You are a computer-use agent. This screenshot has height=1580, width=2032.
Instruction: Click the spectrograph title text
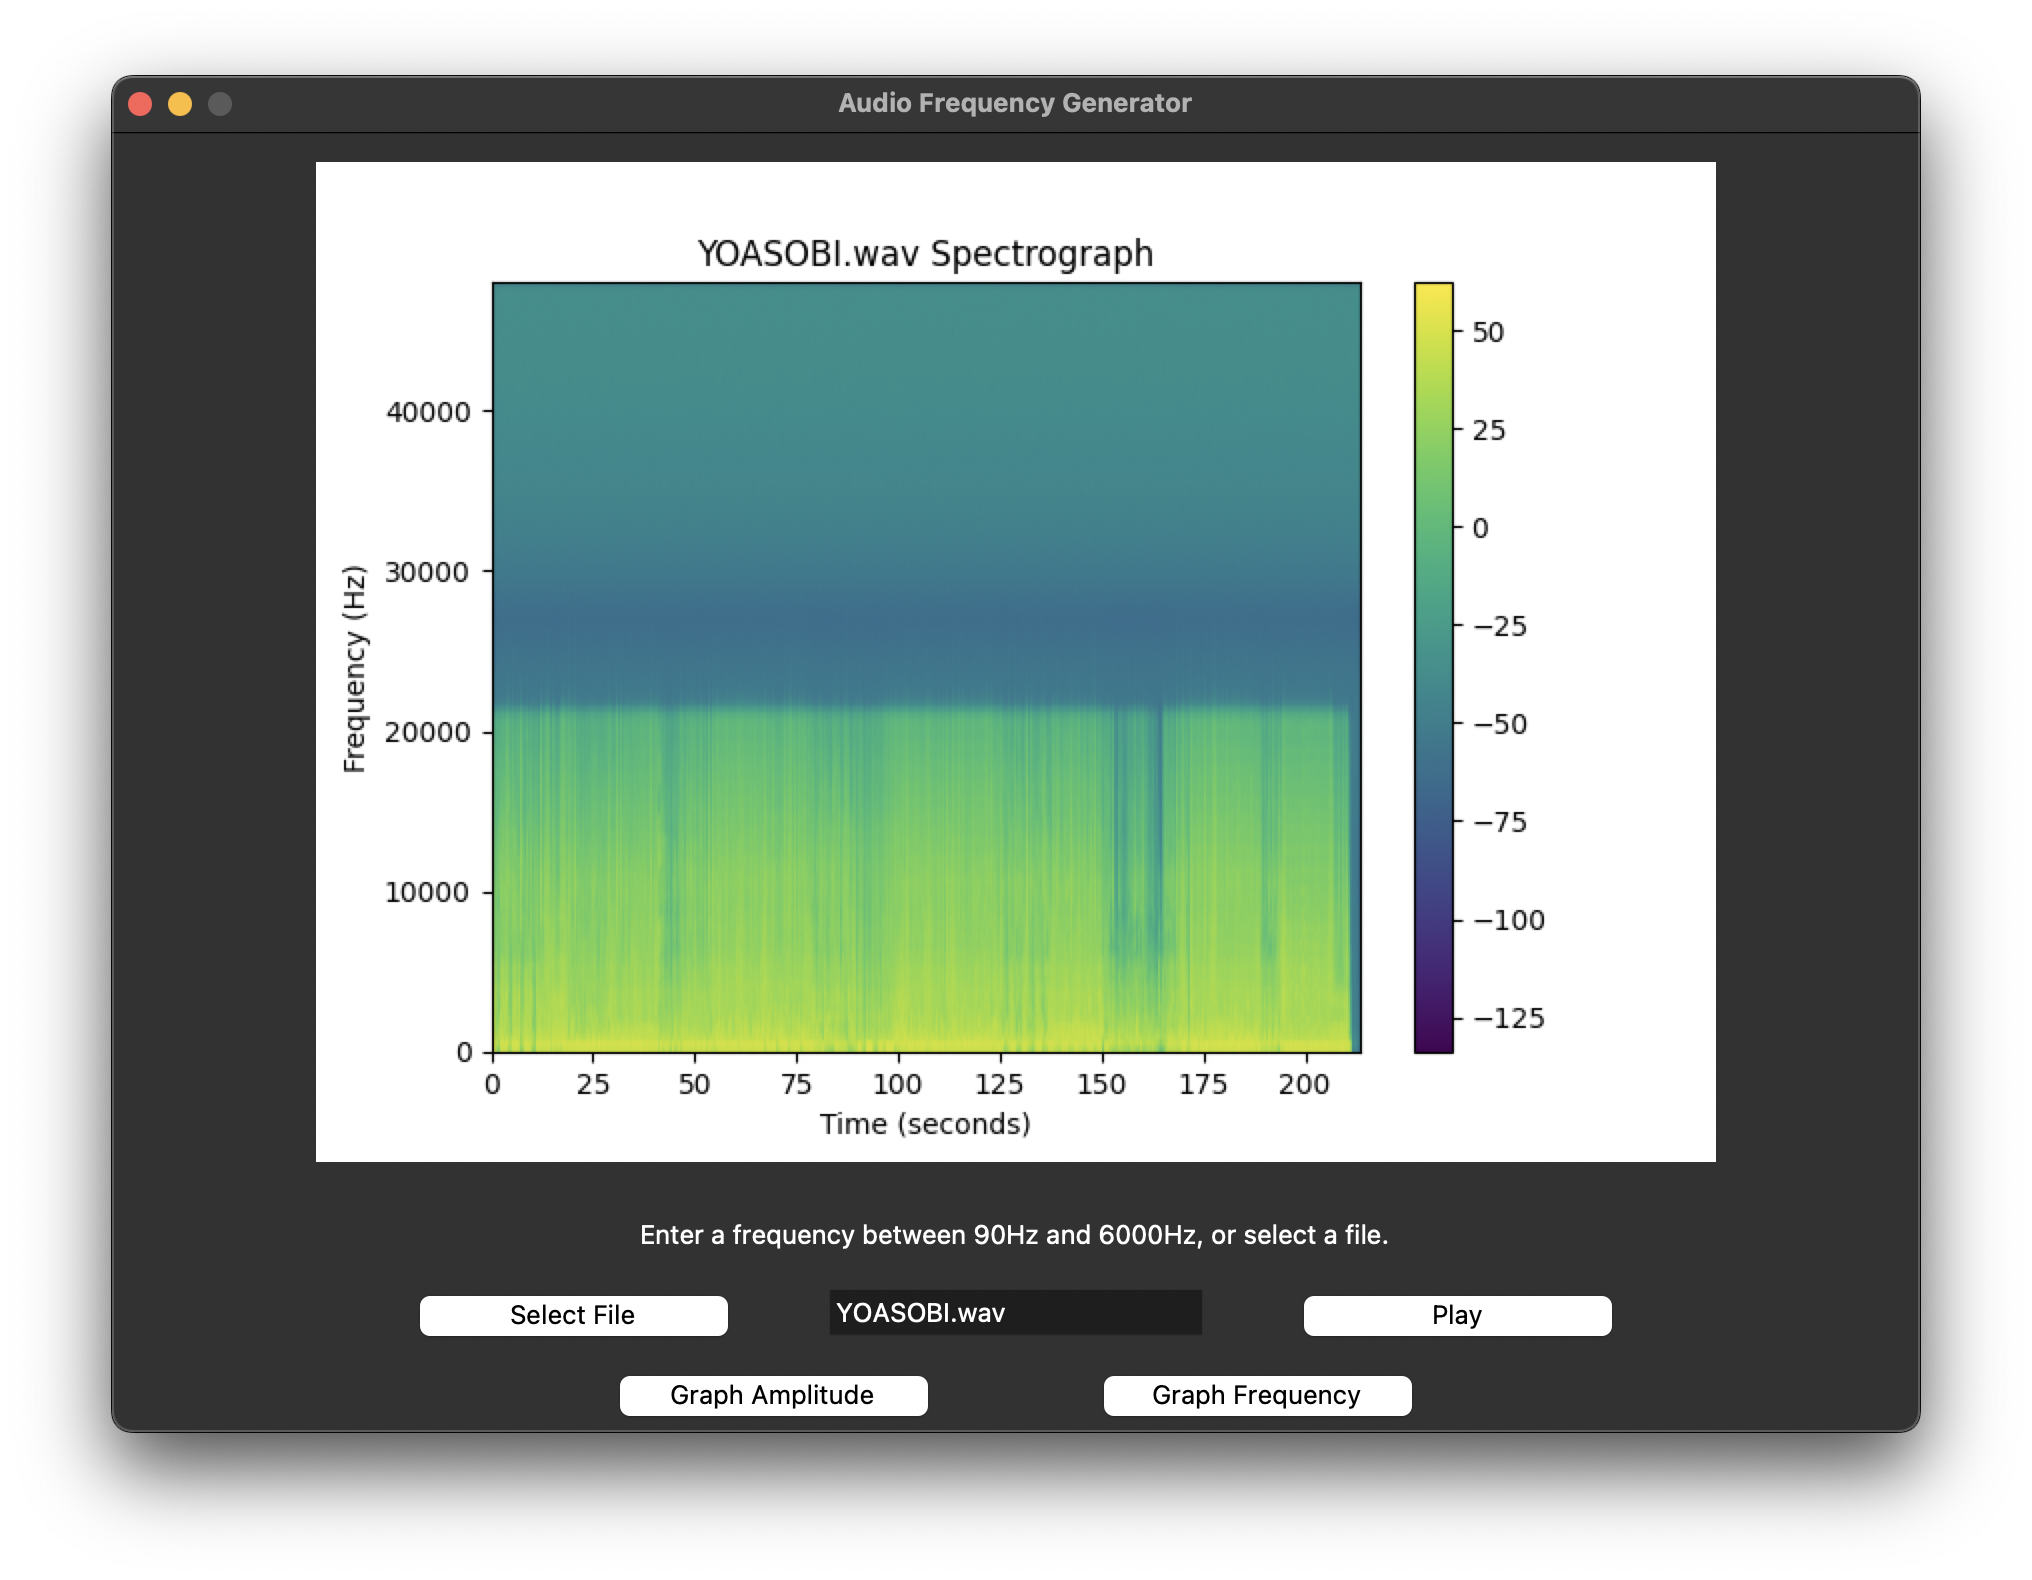click(925, 253)
